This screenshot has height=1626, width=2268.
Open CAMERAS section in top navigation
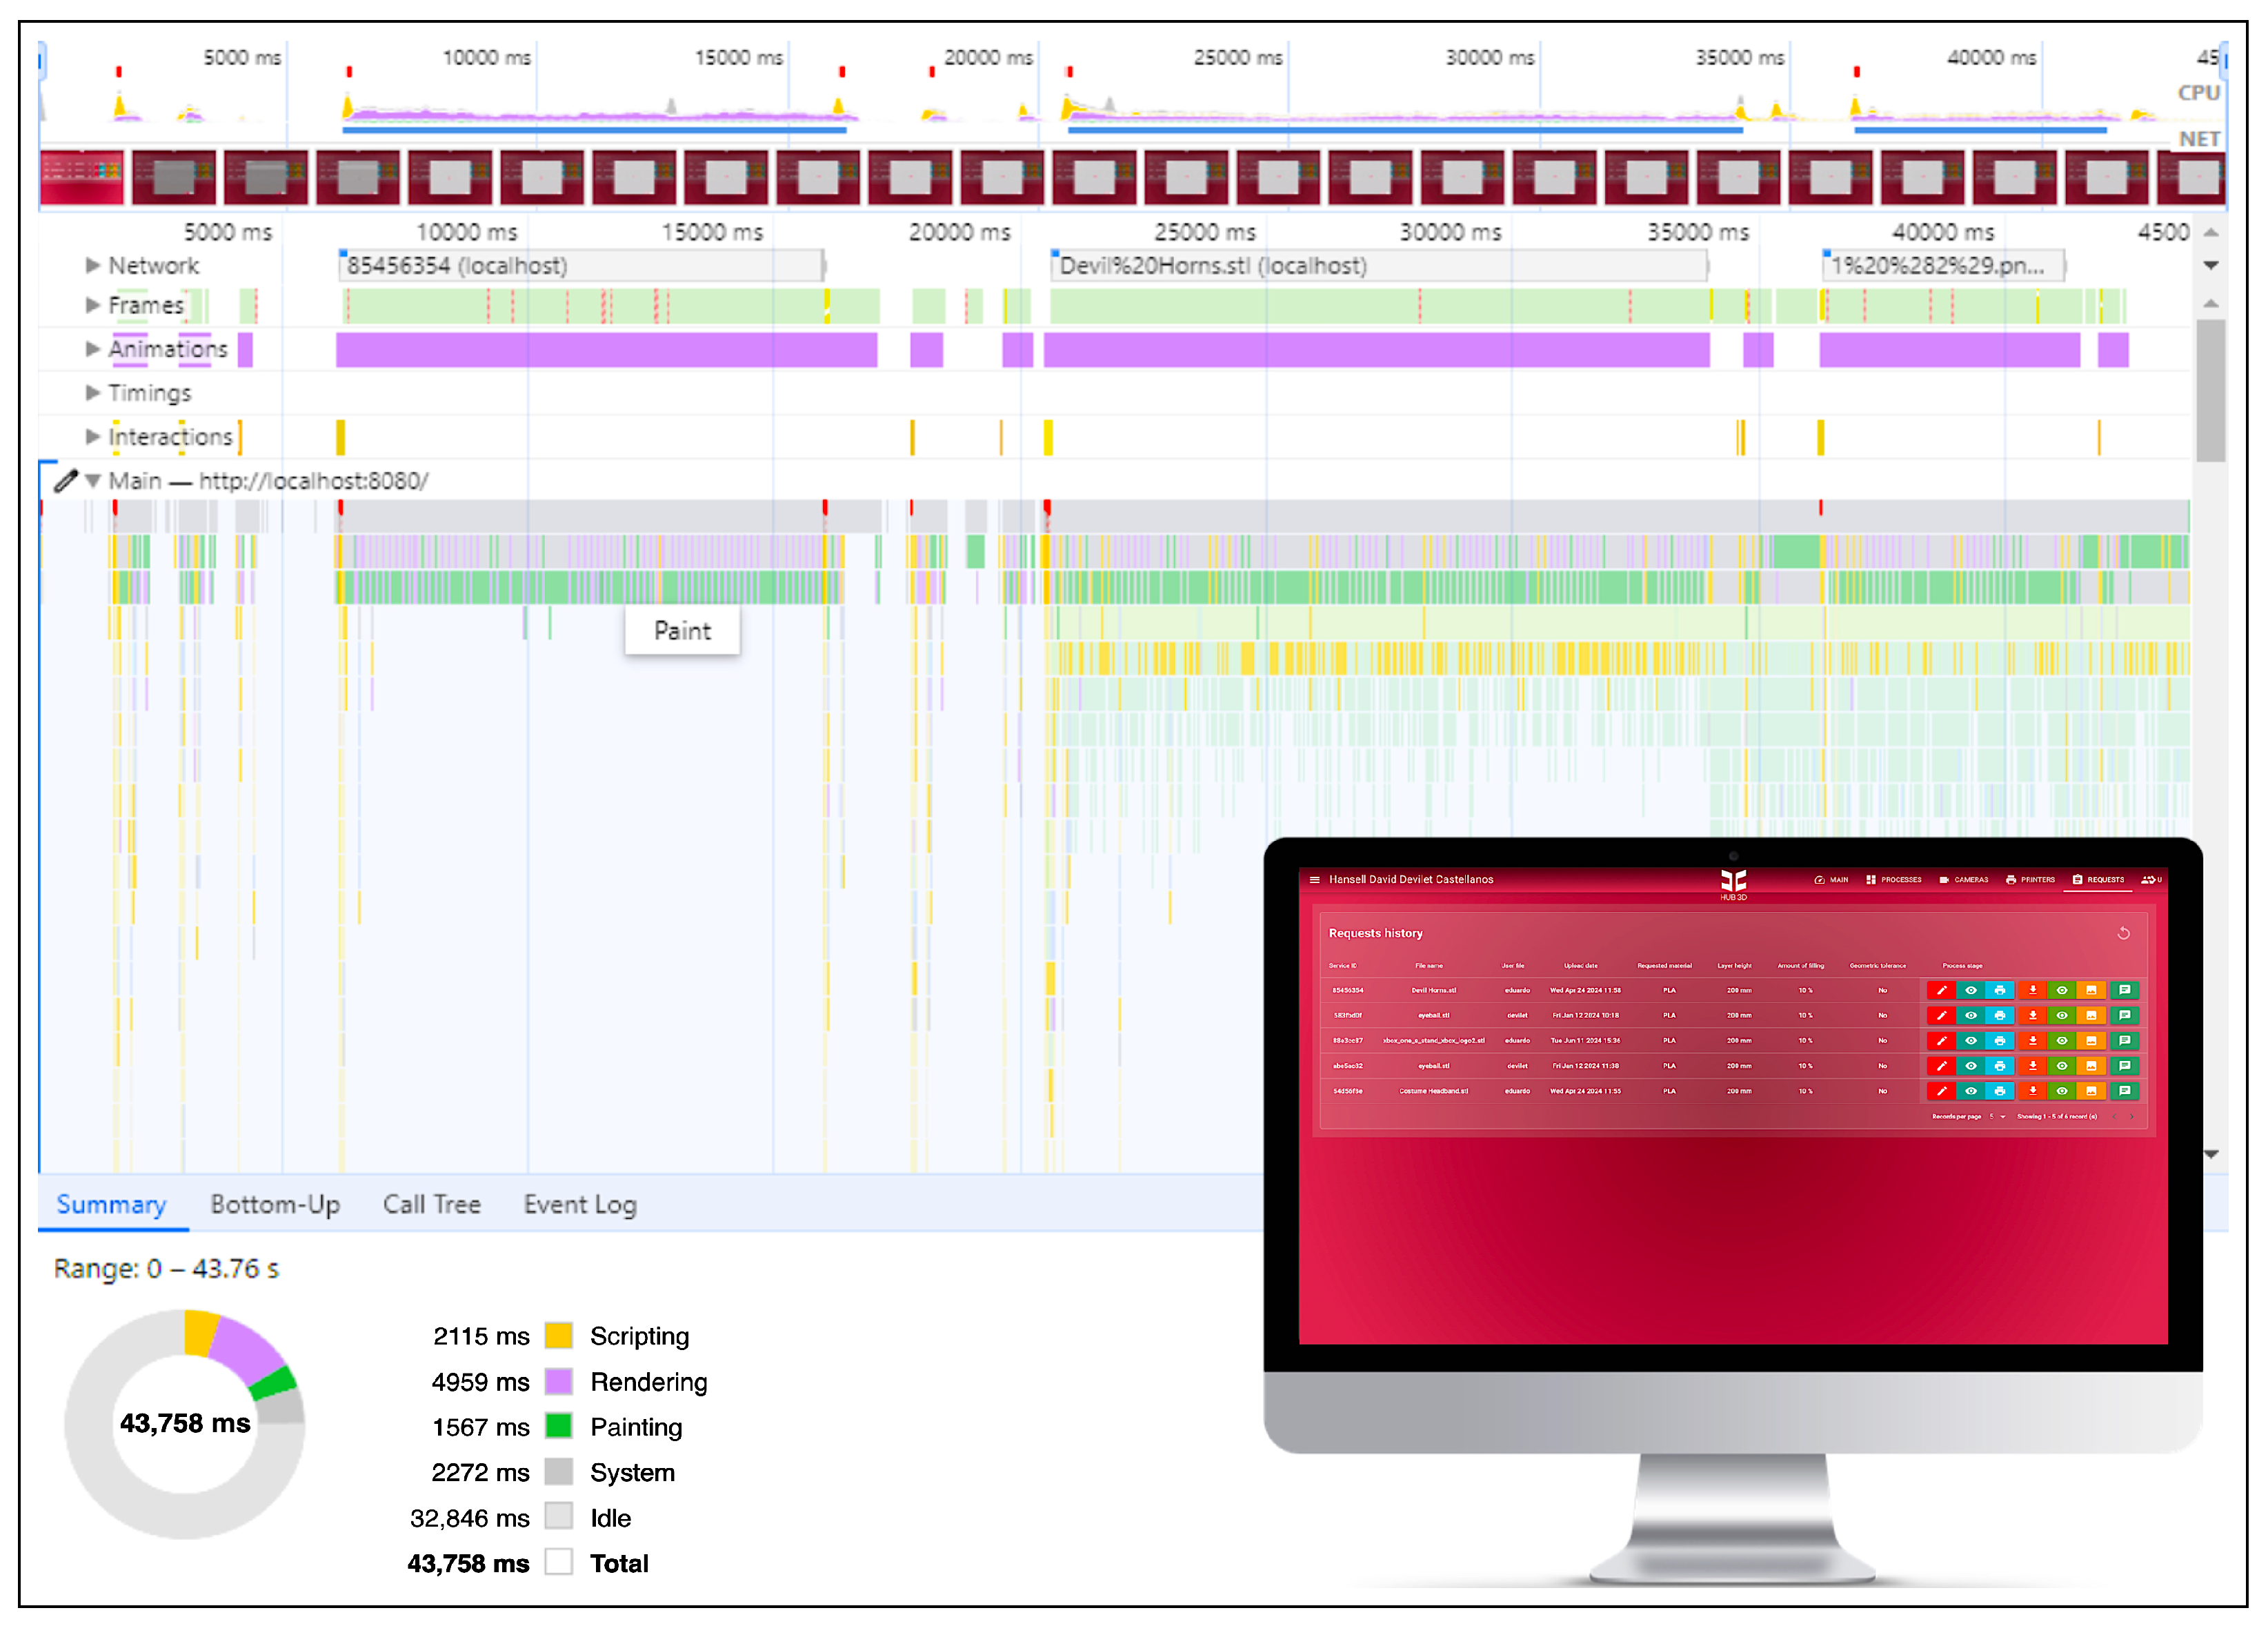[x=1963, y=880]
